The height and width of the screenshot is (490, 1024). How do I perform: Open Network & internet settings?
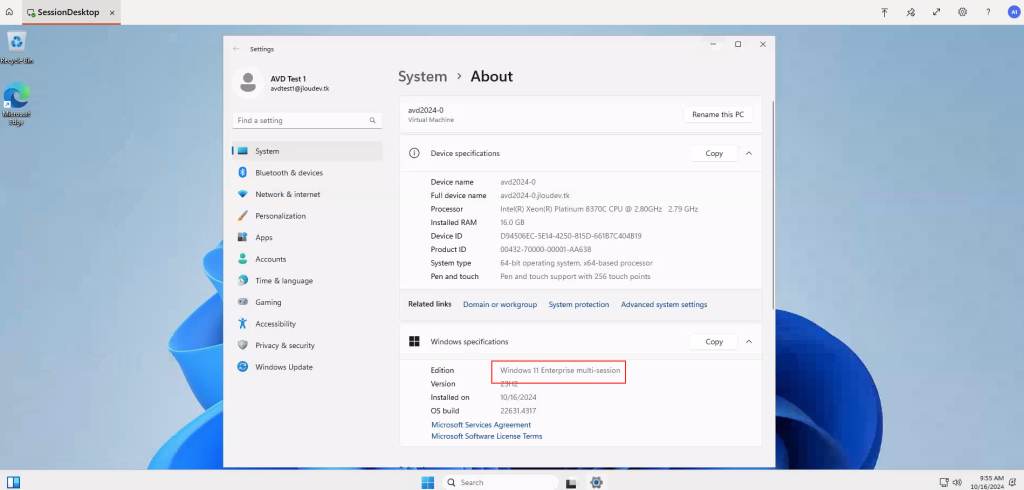click(x=307, y=194)
